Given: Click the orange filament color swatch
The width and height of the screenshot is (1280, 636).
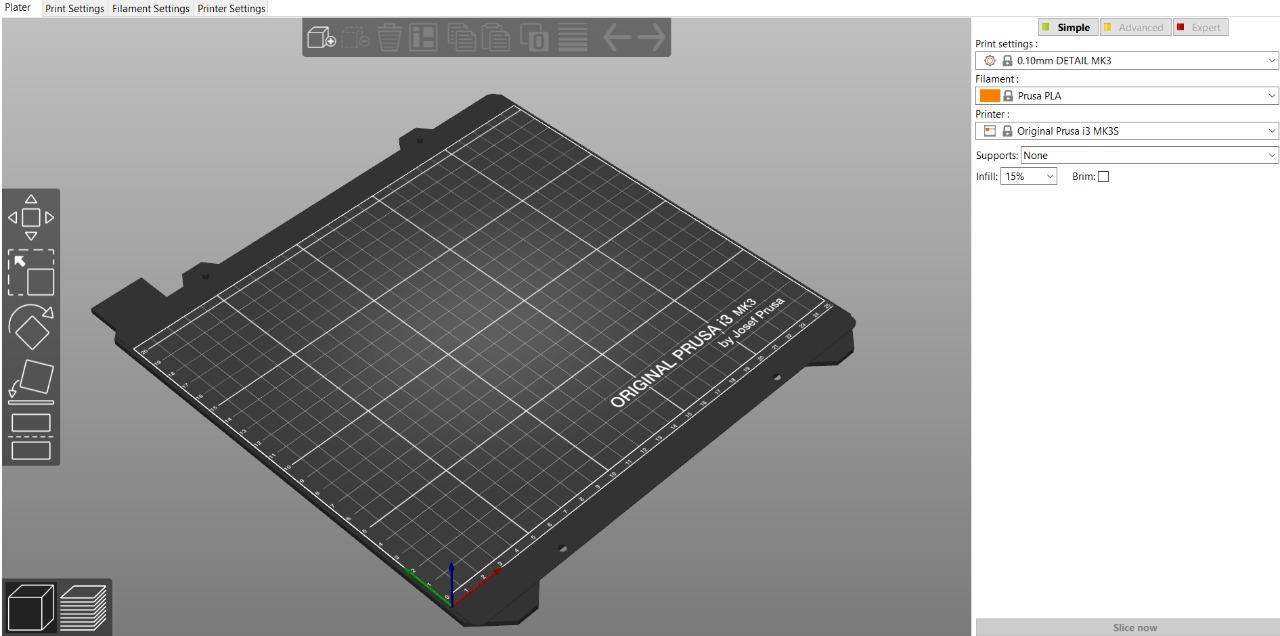Looking at the screenshot, I should (x=990, y=96).
